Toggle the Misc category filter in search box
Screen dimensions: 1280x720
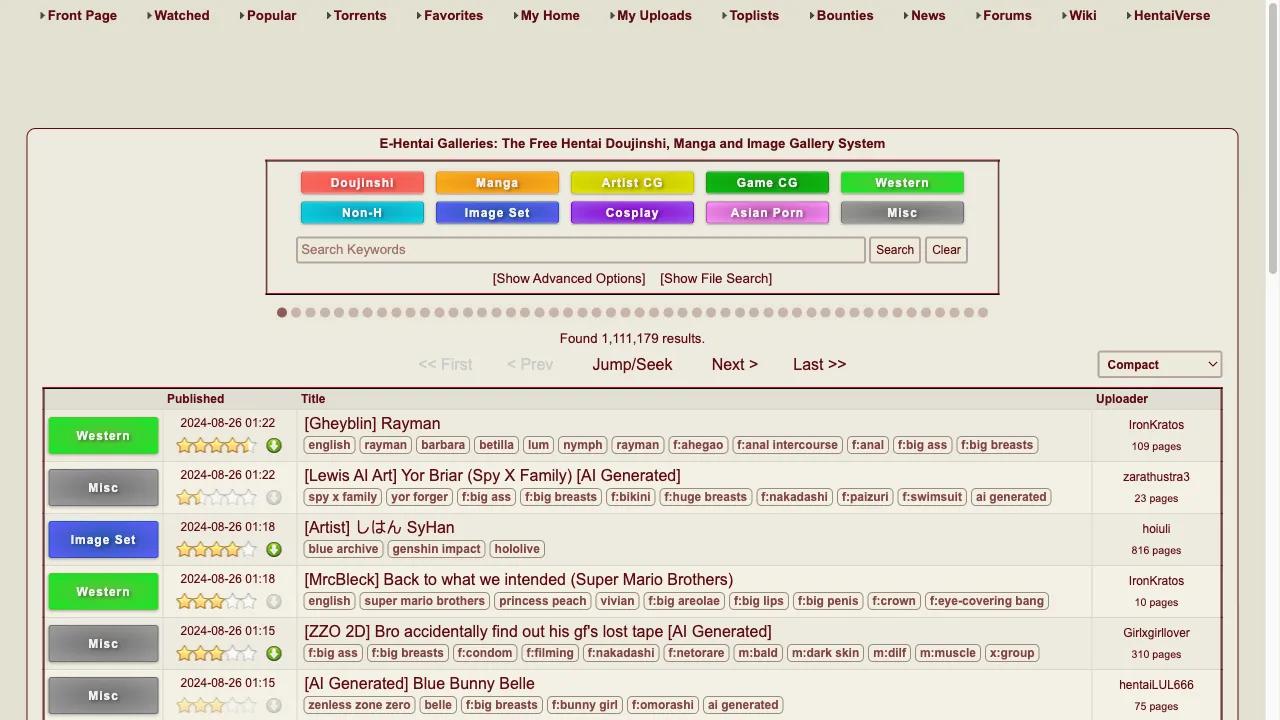902,213
